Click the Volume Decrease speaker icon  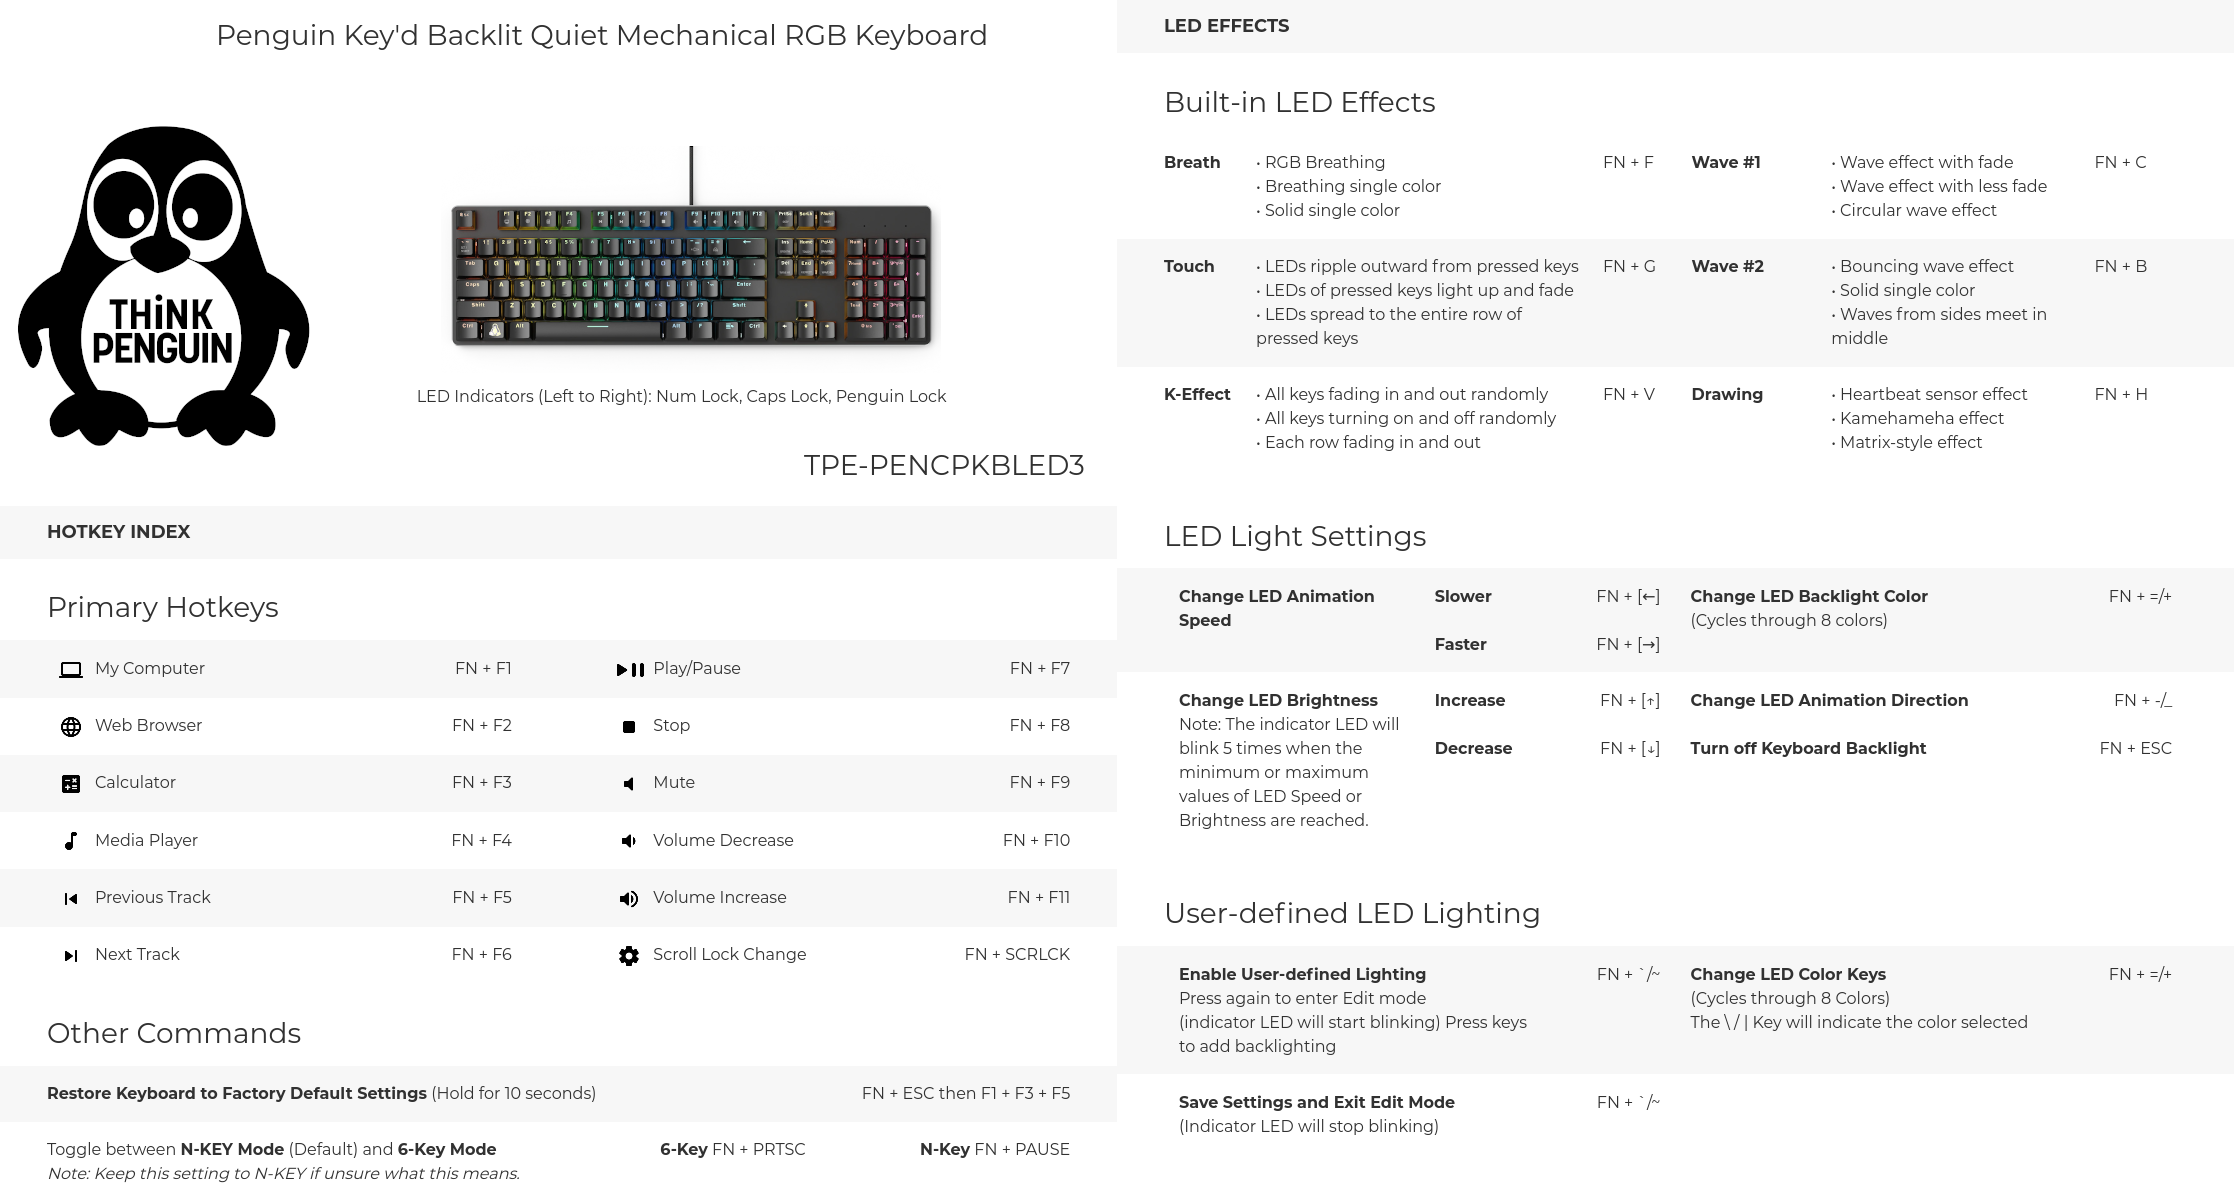629,841
